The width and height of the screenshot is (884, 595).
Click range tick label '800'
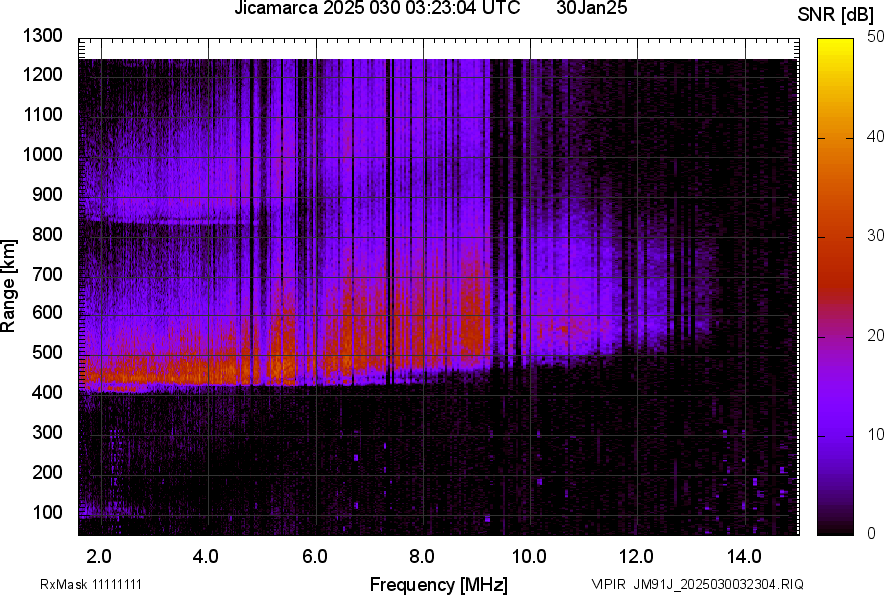[x=47, y=234]
